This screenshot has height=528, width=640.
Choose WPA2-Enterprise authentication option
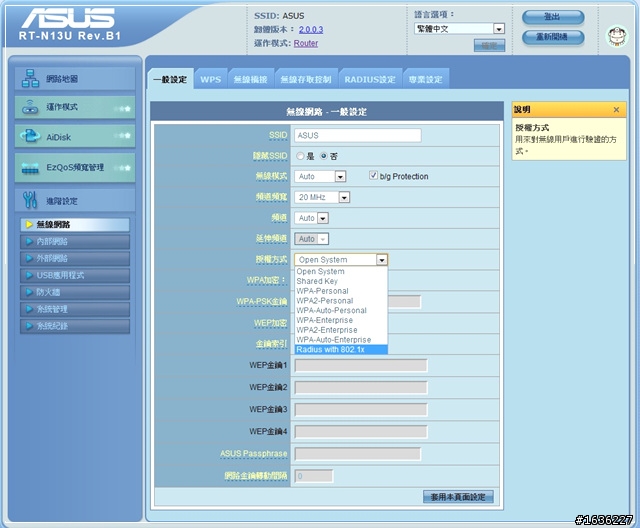[341, 330]
